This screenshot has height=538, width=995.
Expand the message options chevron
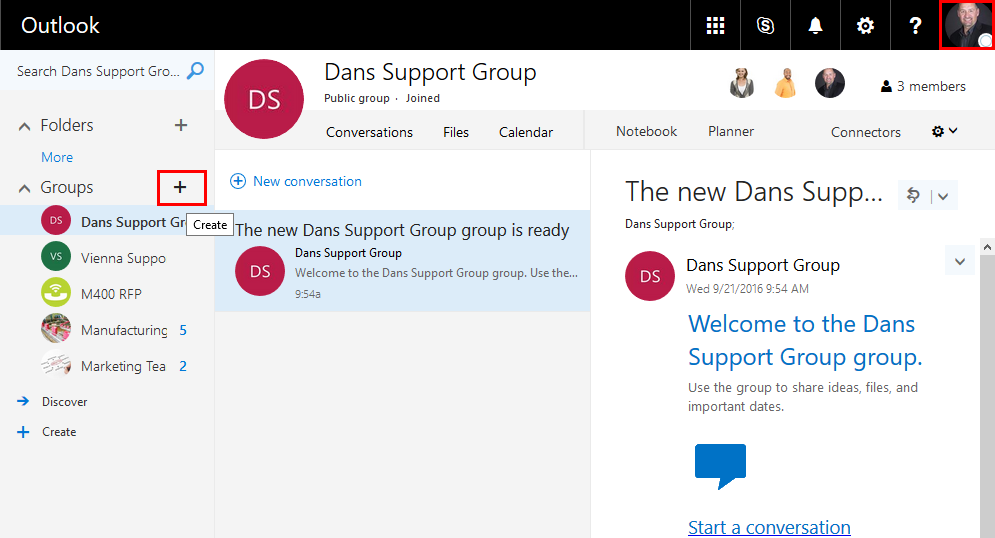[959, 262]
